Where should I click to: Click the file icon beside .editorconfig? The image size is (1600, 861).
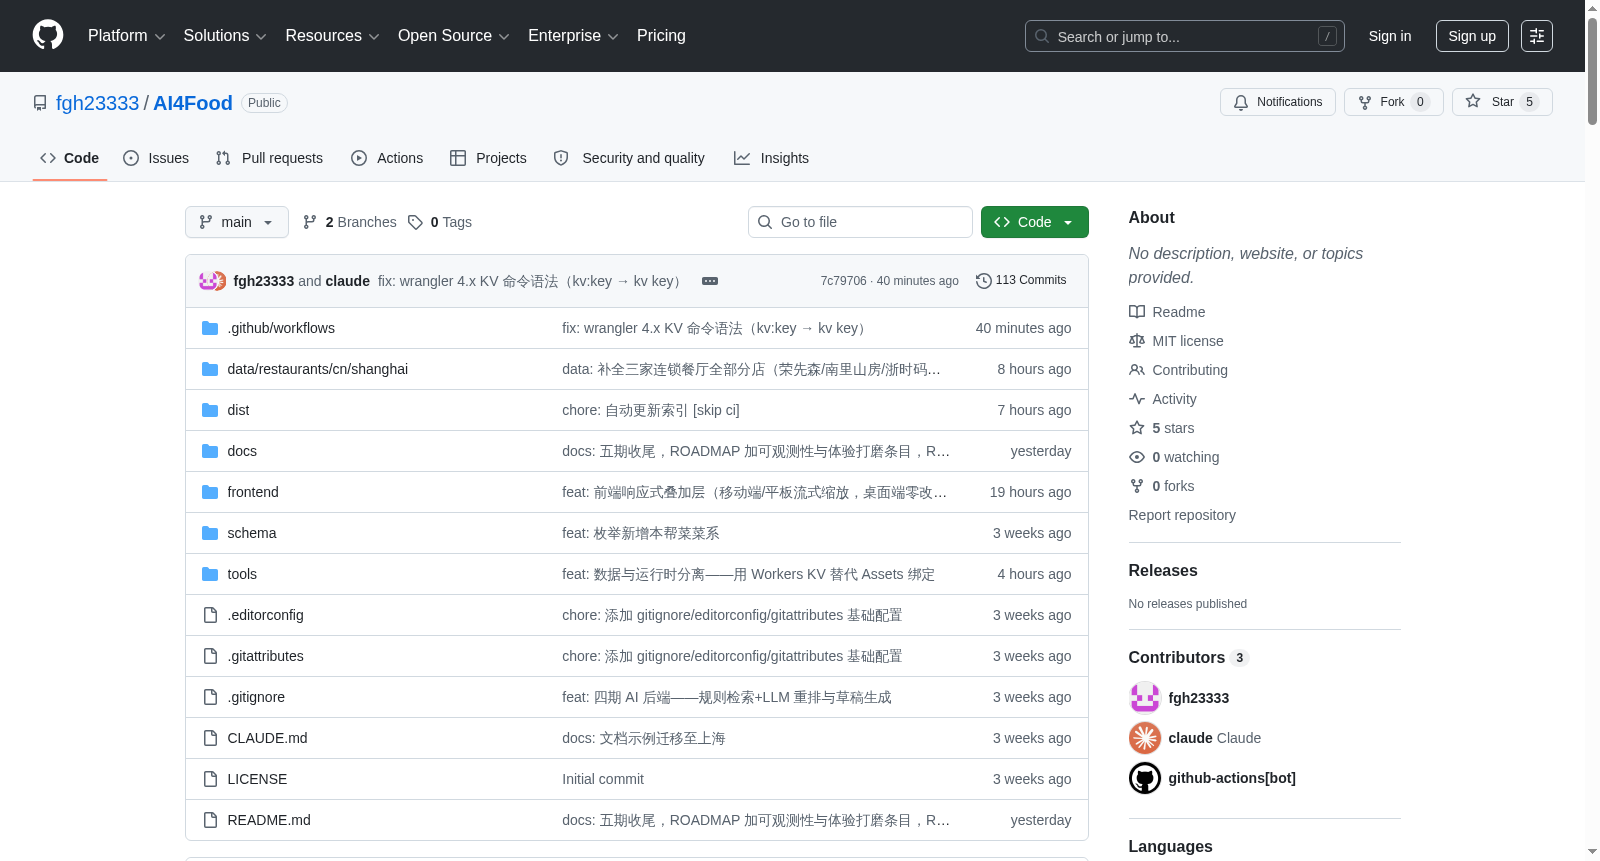click(210, 615)
